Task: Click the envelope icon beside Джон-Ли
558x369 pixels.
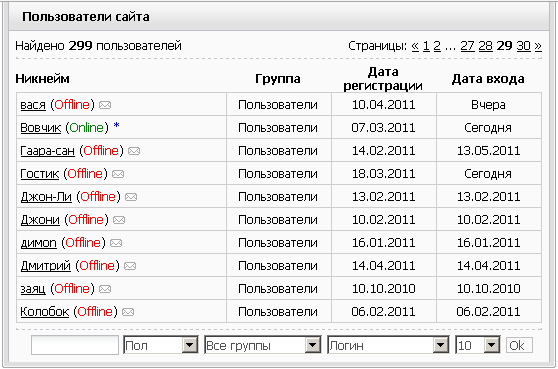Action: [131, 197]
